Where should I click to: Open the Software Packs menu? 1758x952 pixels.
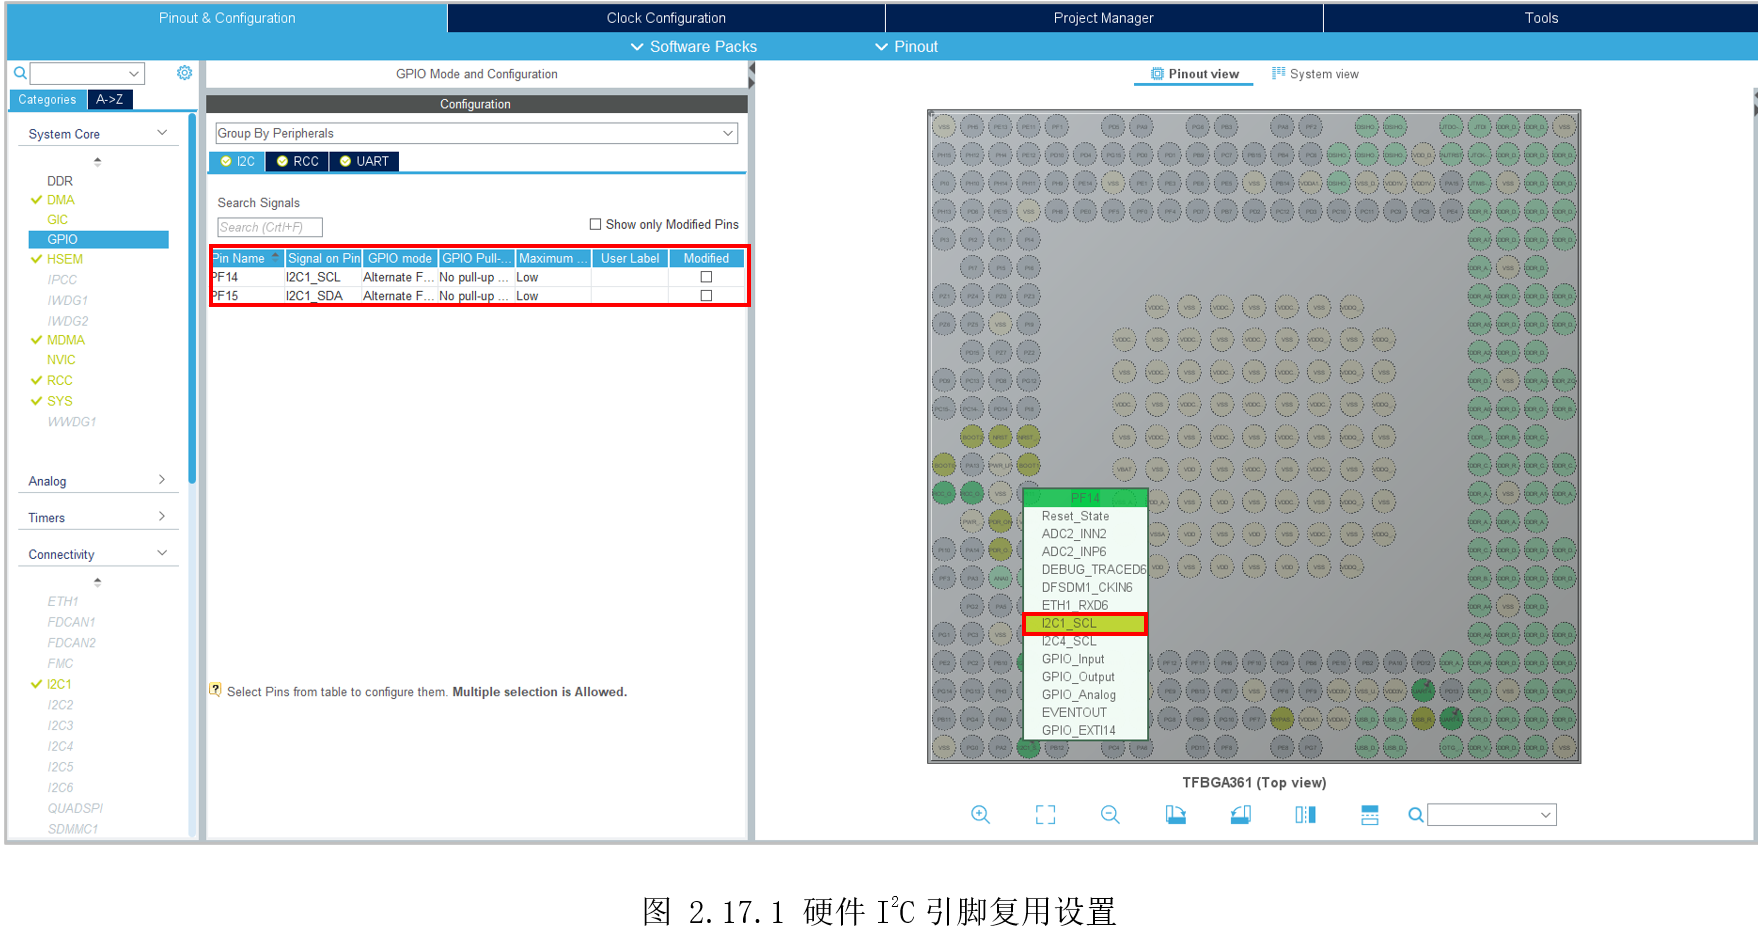coord(694,47)
